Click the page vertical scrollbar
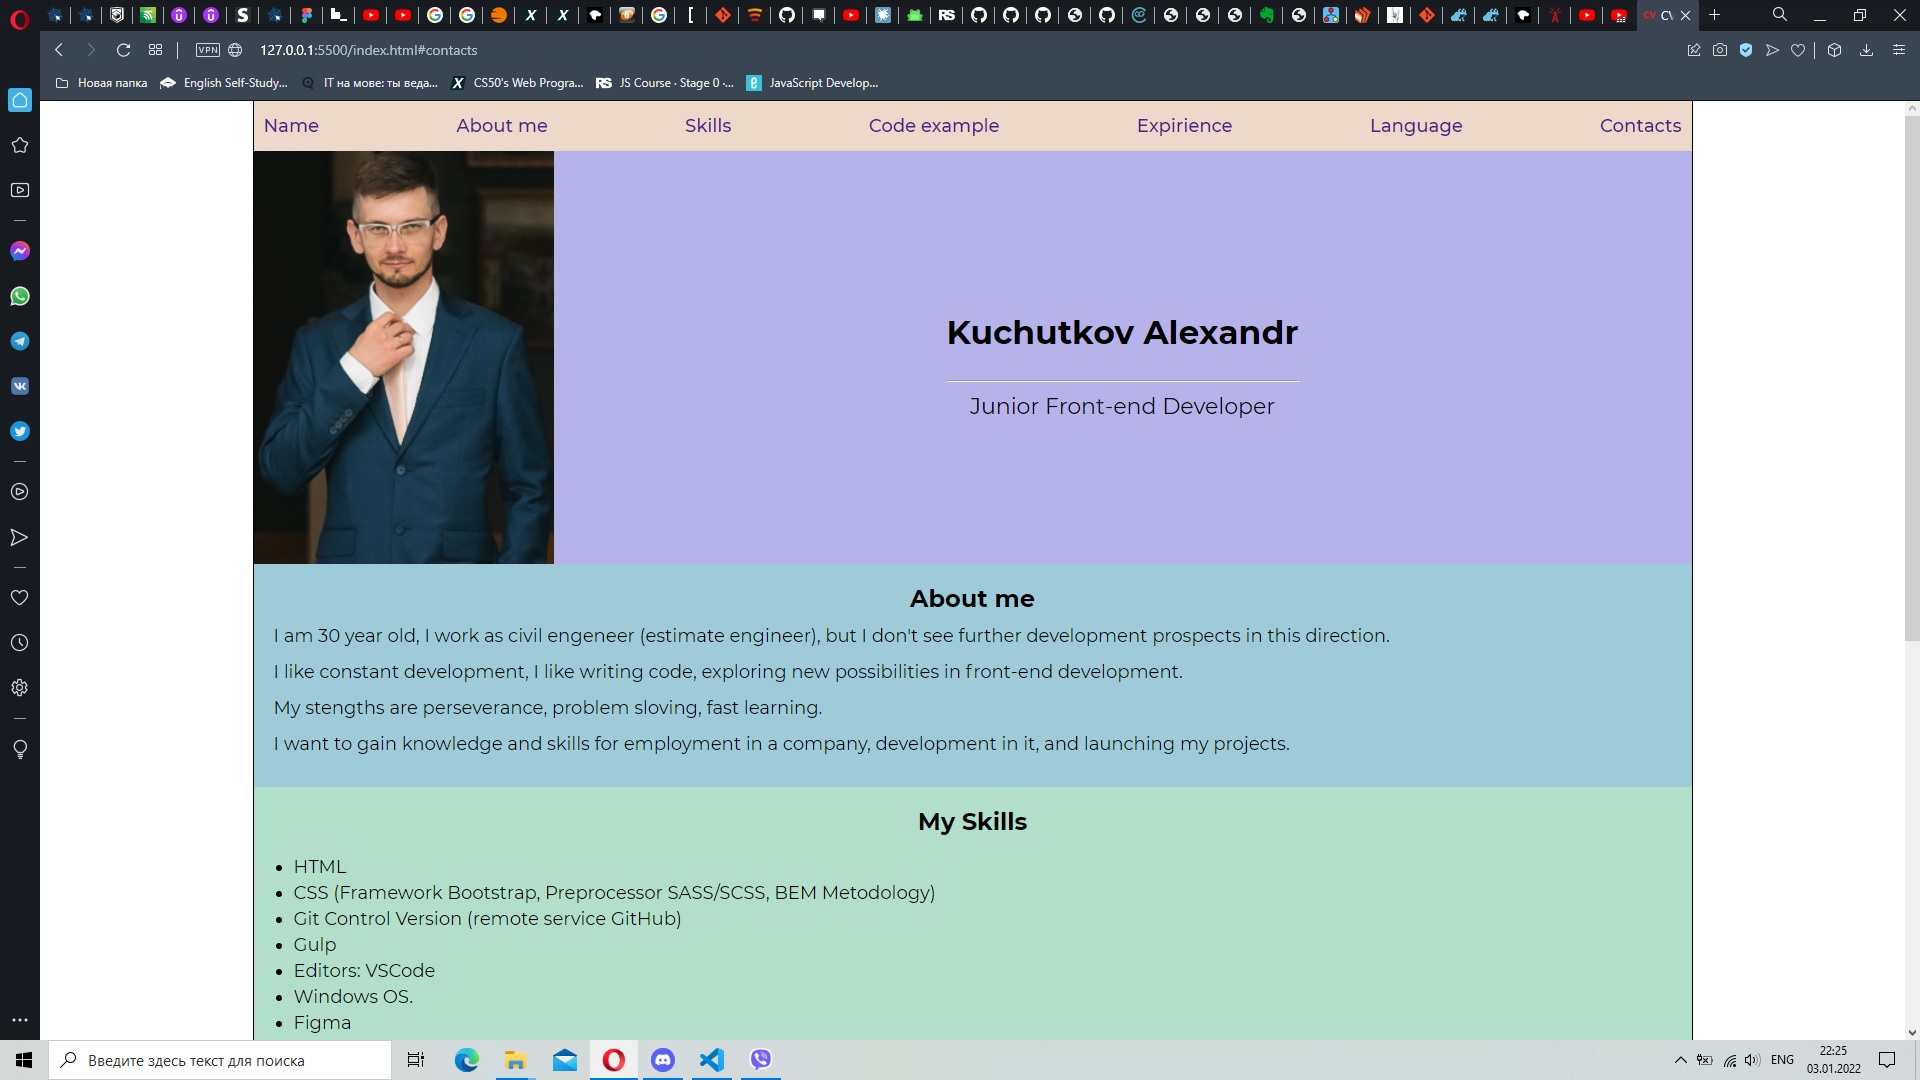 (1911, 380)
